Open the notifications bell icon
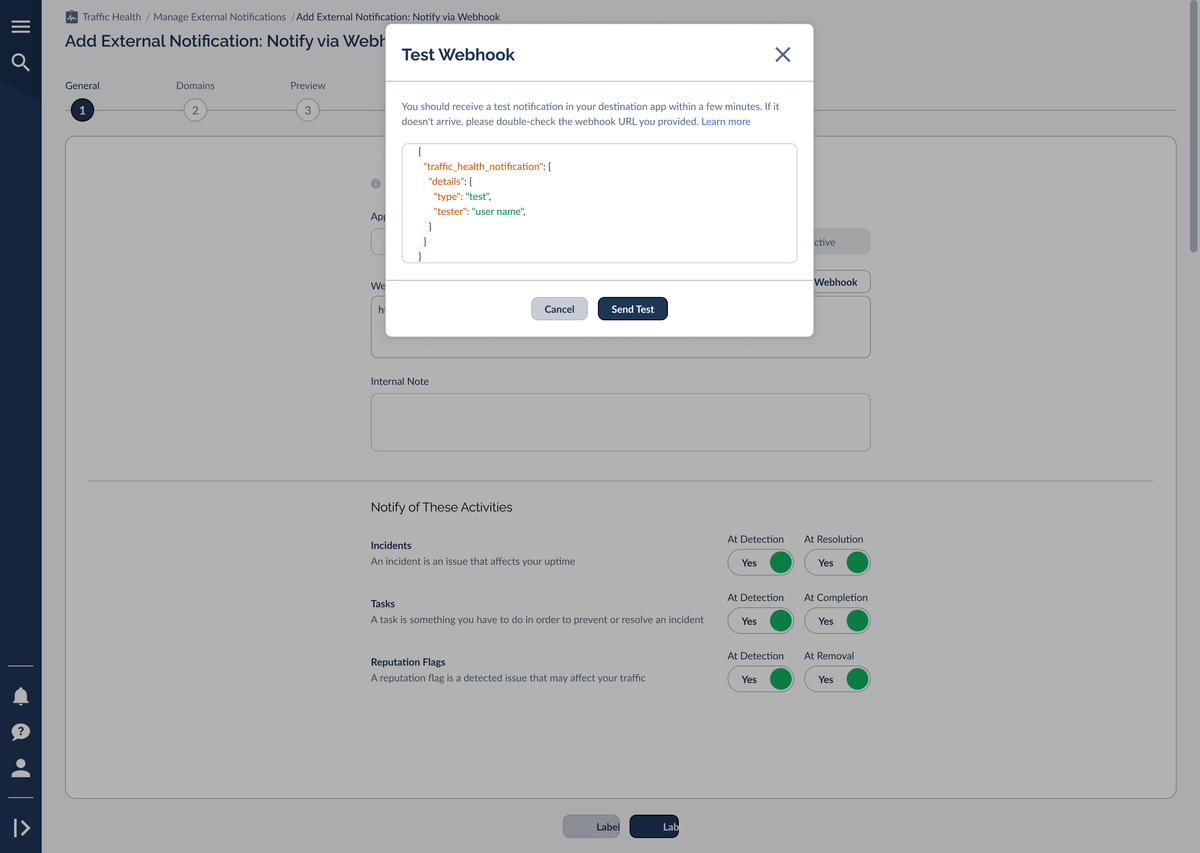This screenshot has height=853, width=1200. point(20,696)
